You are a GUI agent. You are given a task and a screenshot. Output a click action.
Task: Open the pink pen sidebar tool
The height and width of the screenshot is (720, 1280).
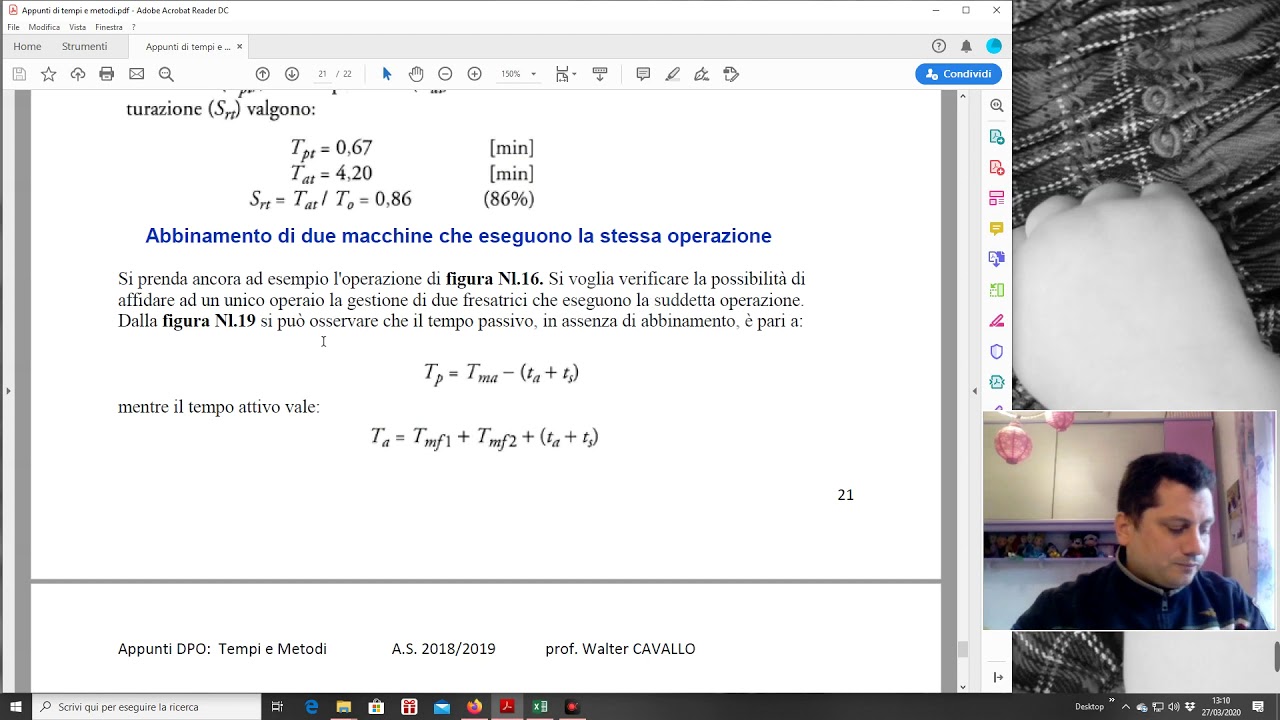997,321
